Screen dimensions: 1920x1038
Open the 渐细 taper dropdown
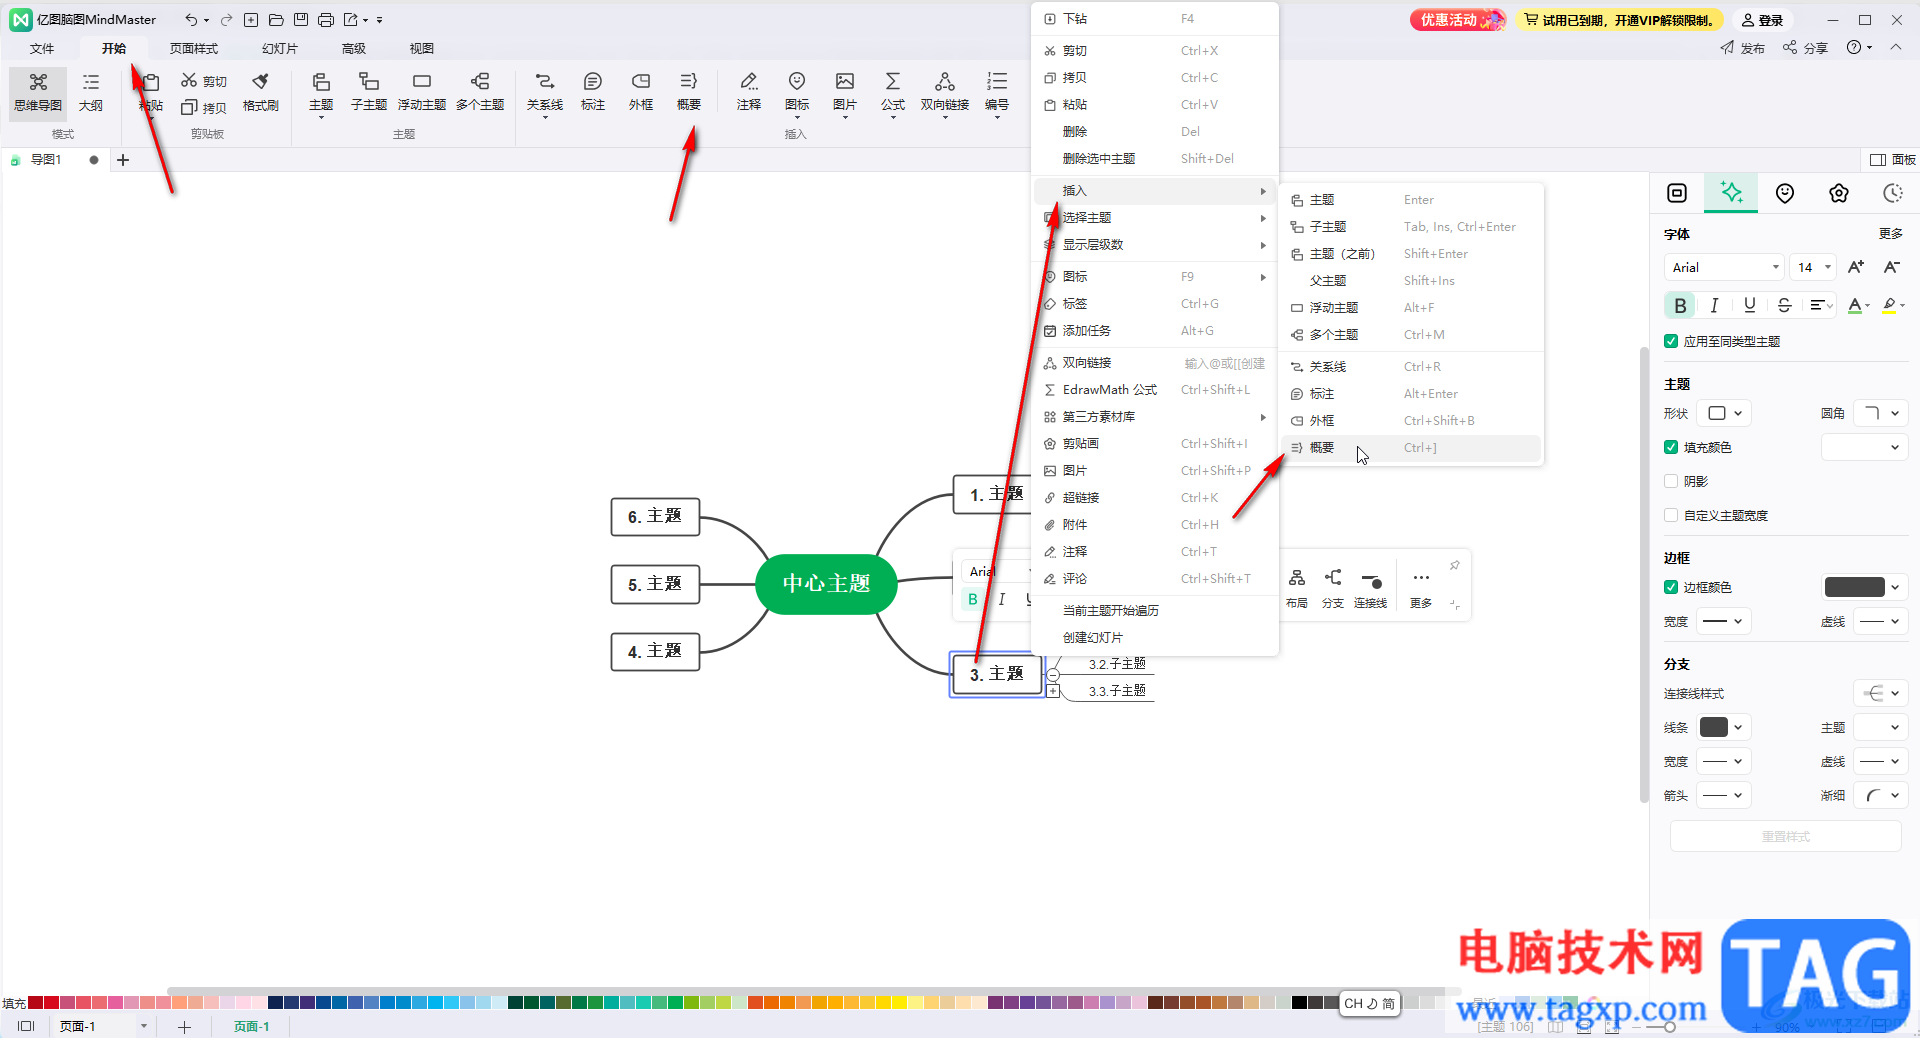point(1881,795)
